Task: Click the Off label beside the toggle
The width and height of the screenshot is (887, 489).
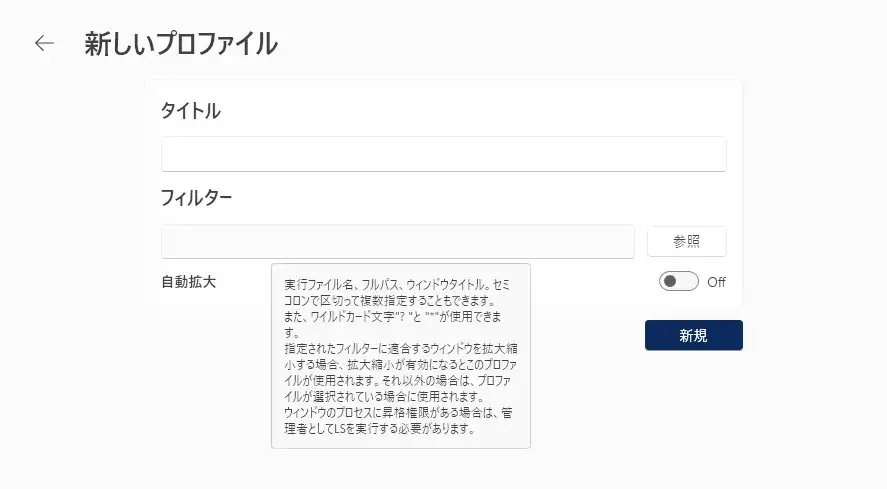Action: click(716, 282)
